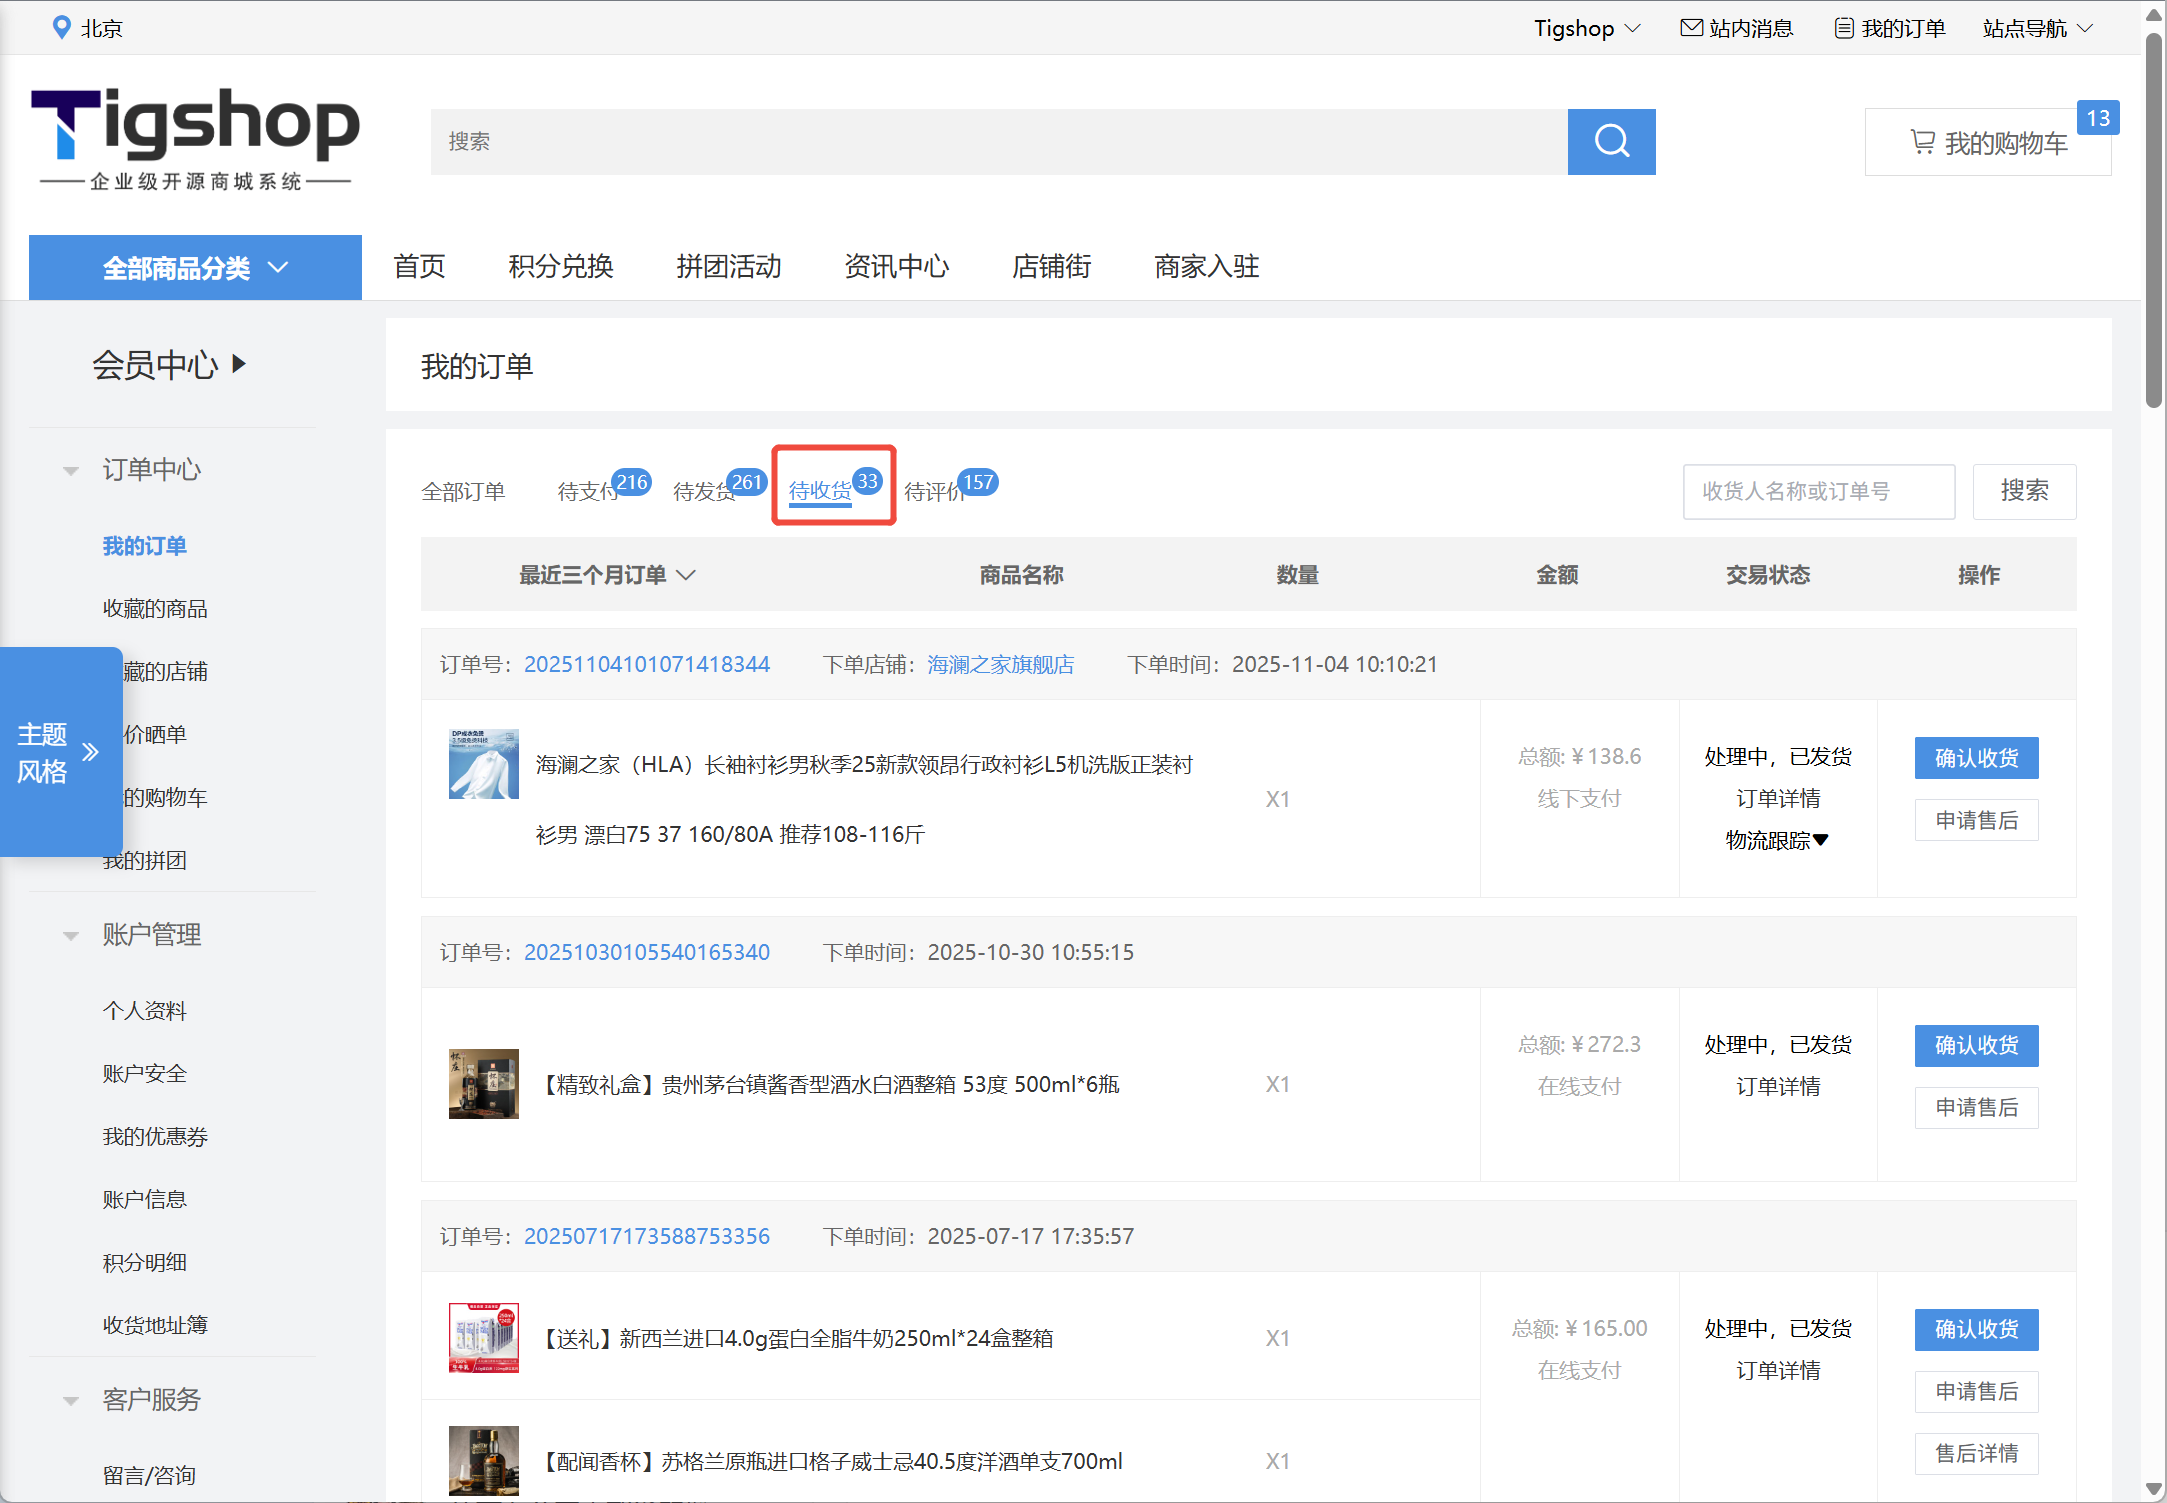Screen dimensions: 2167x1503
Task: Click the top bar My Orders icon
Action: point(1843,28)
